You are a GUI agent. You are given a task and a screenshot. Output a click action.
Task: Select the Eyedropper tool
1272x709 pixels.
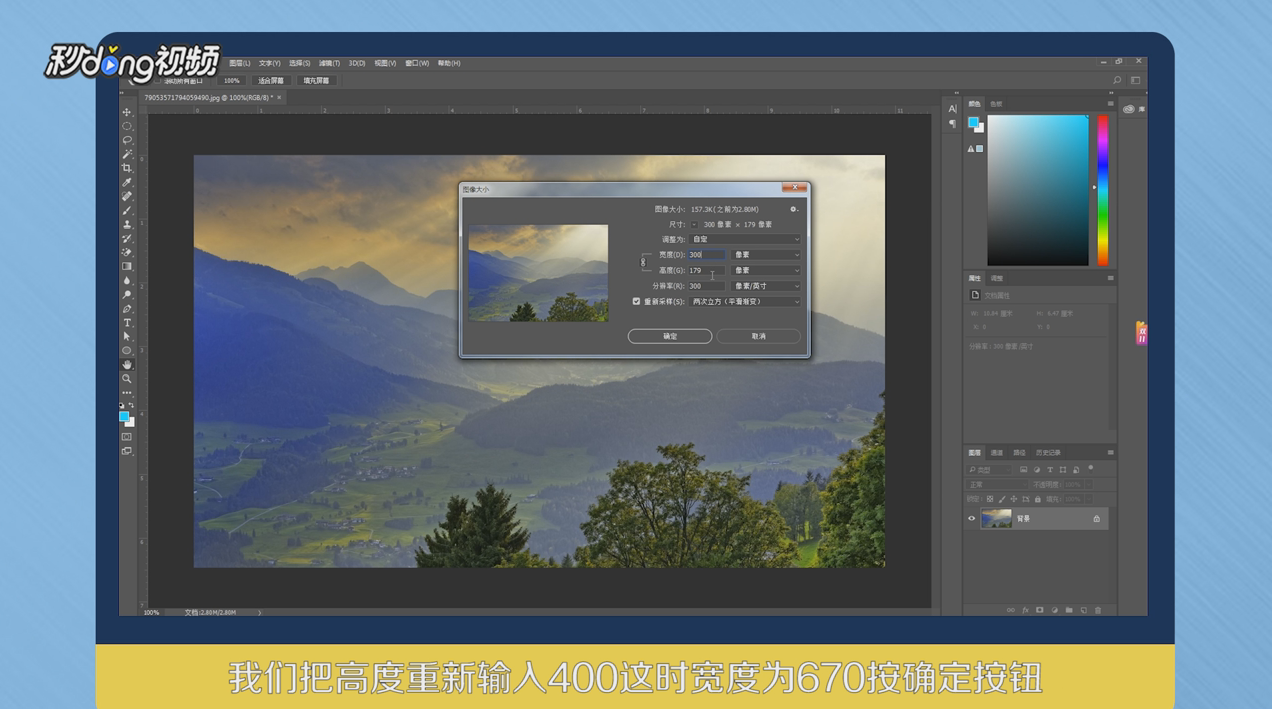tap(127, 182)
